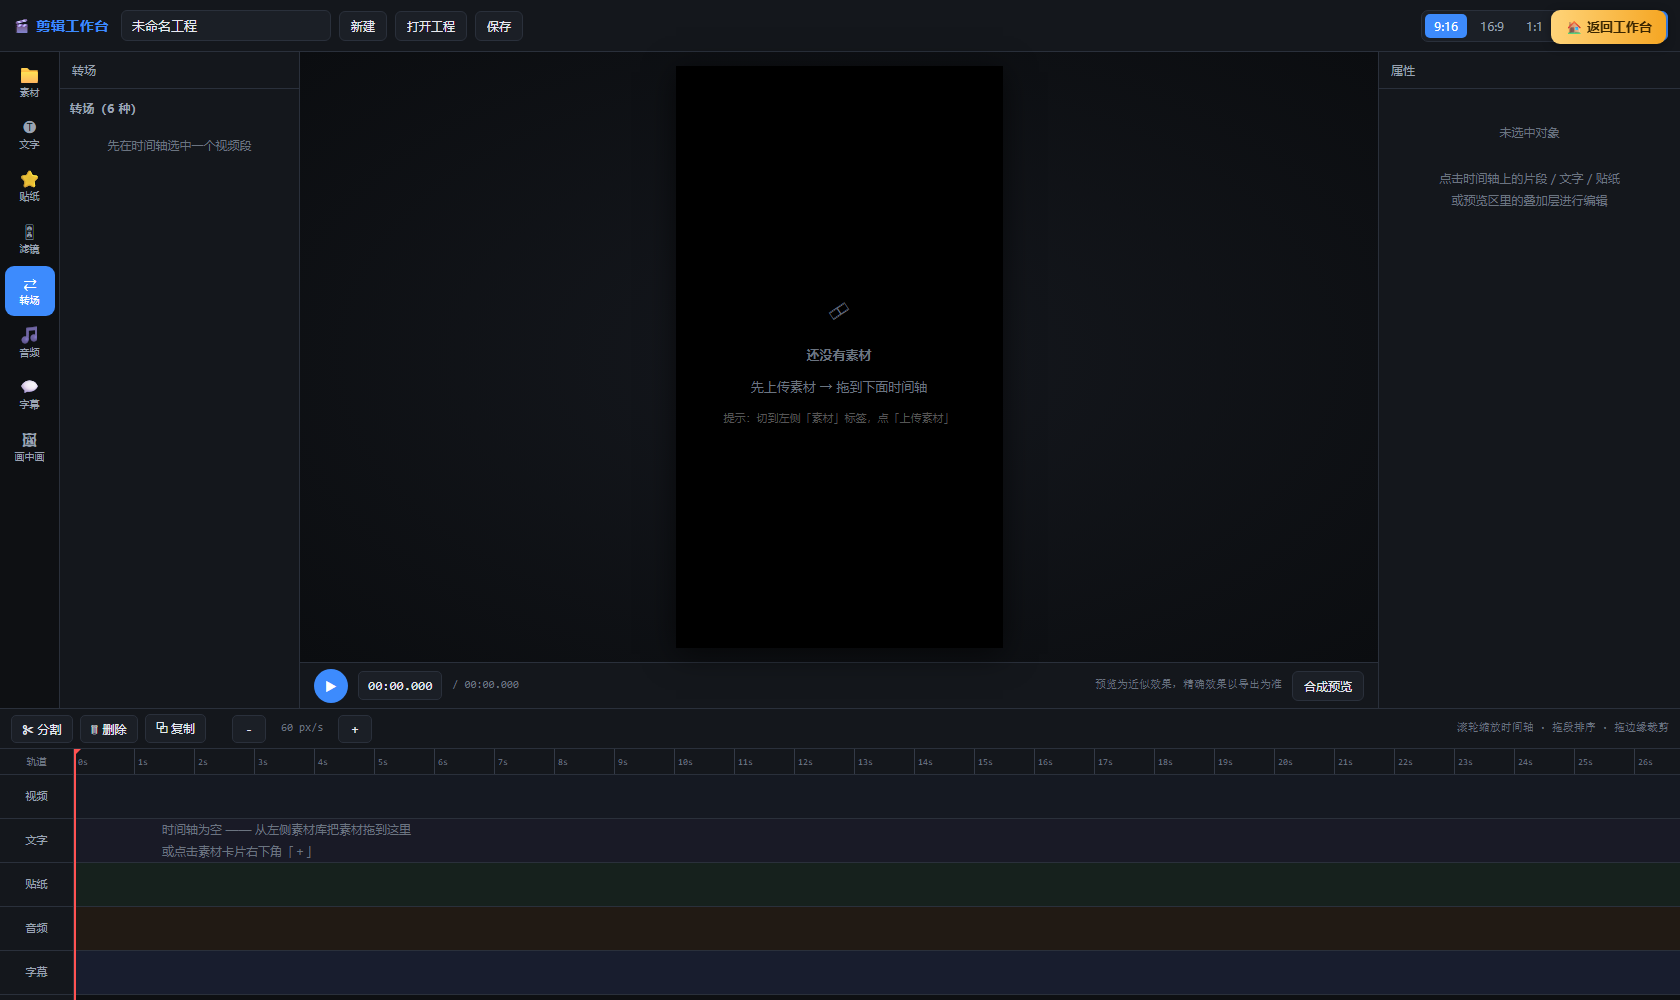
Task: Open the 音频 audio panel
Action: tap(29, 343)
